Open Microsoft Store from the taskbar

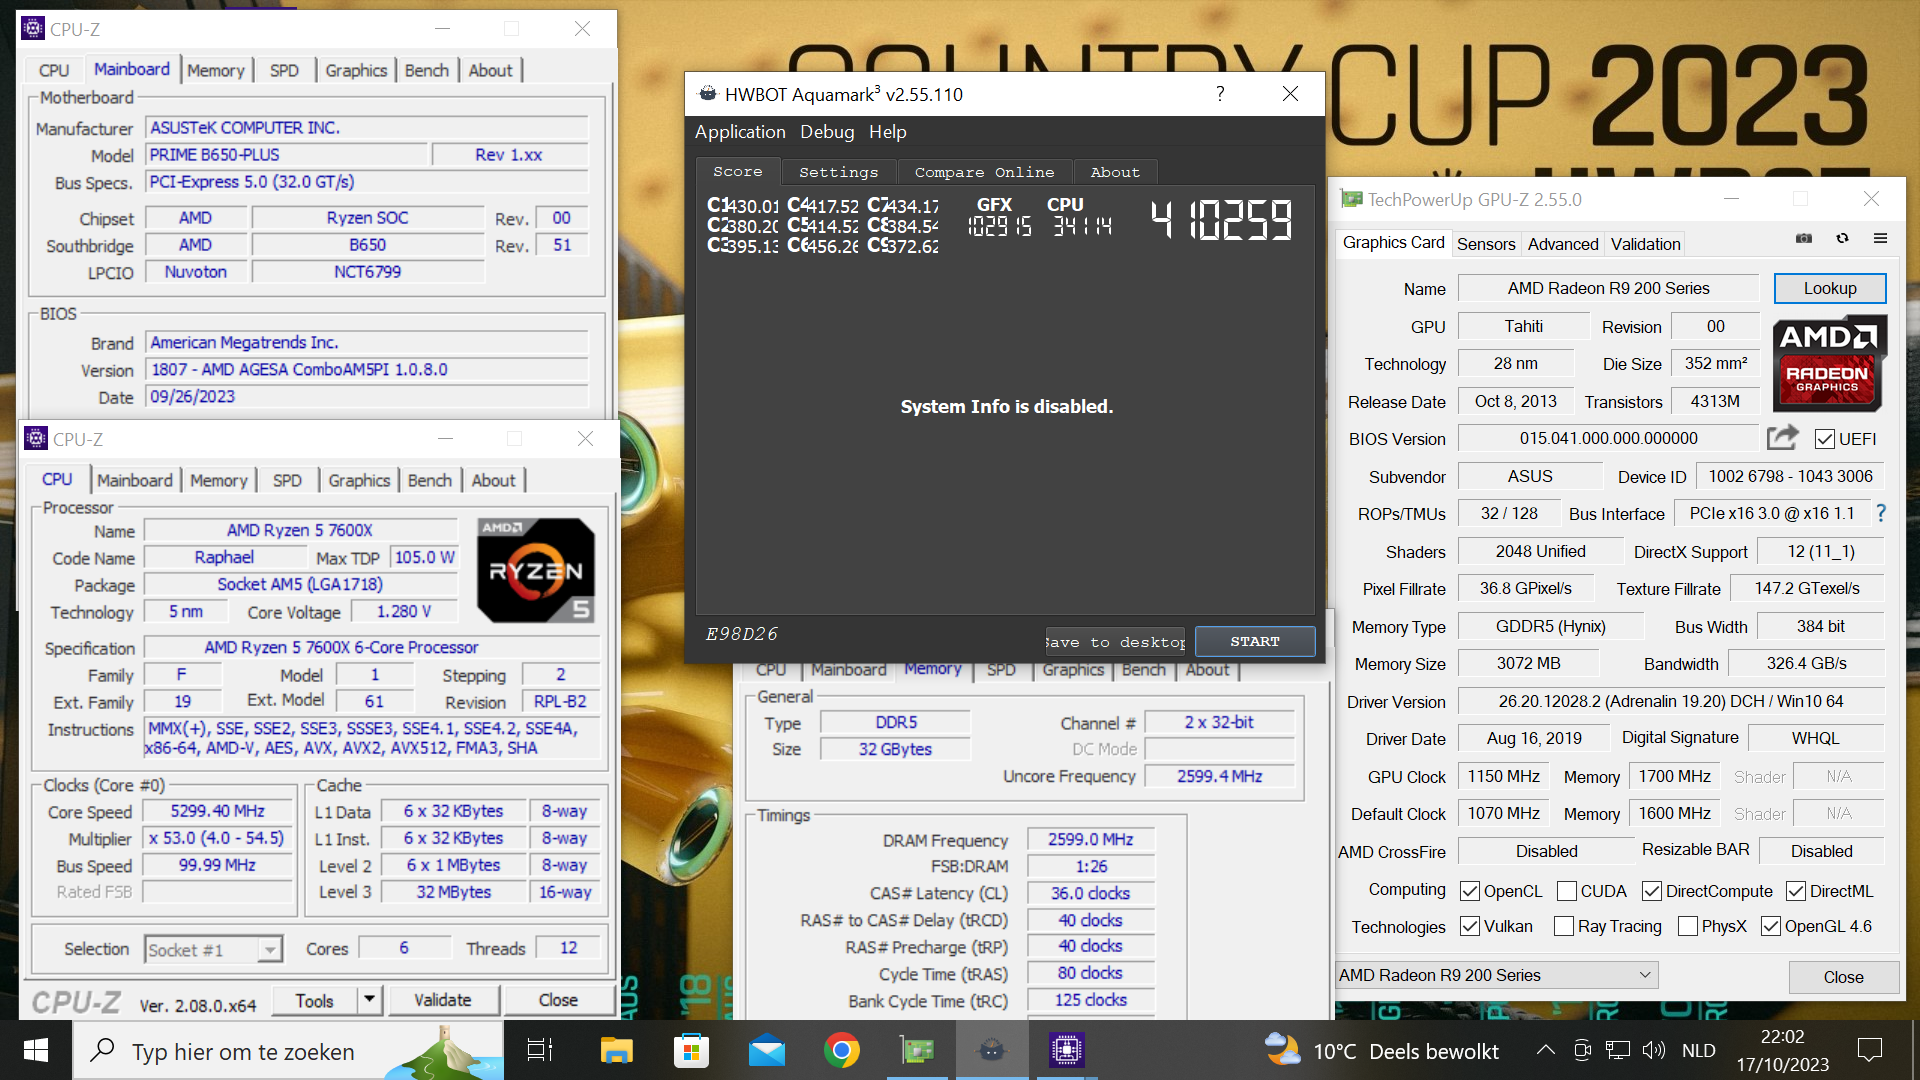(x=691, y=1050)
